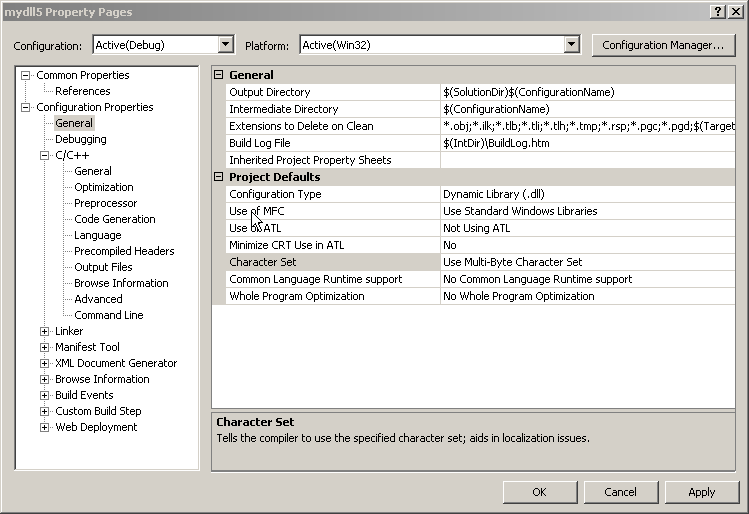This screenshot has height=514, width=749.
Task: Select Advanced in the tree
Action: [x=98, y=299]
